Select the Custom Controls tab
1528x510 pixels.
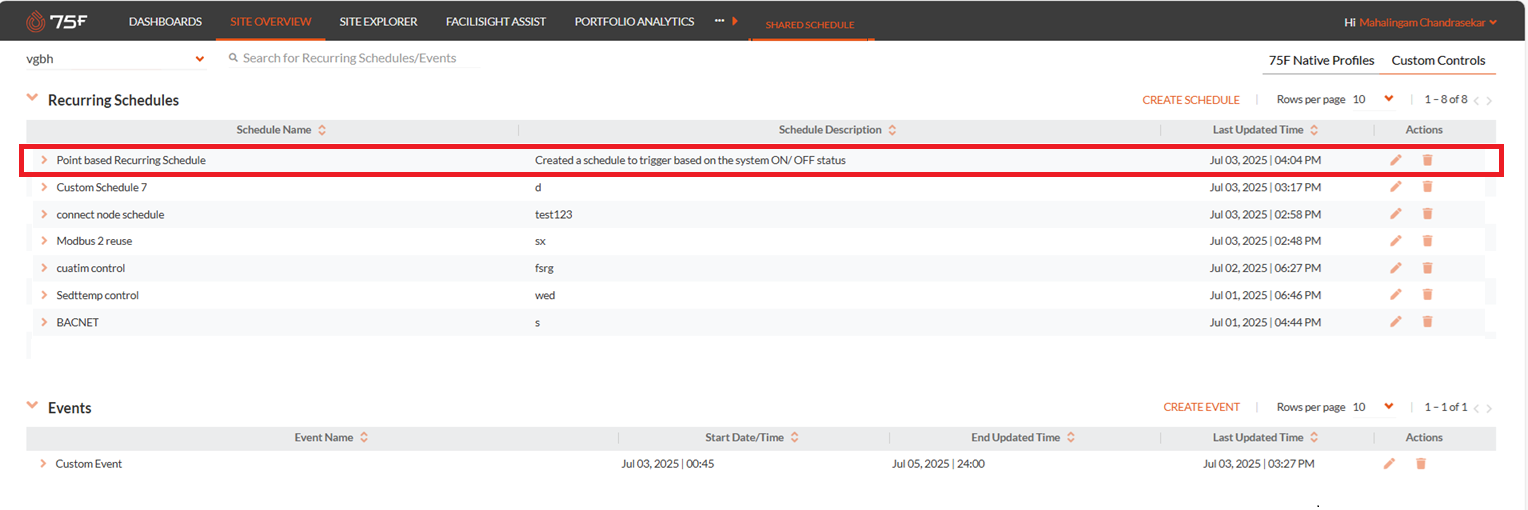click(1438, 61)
